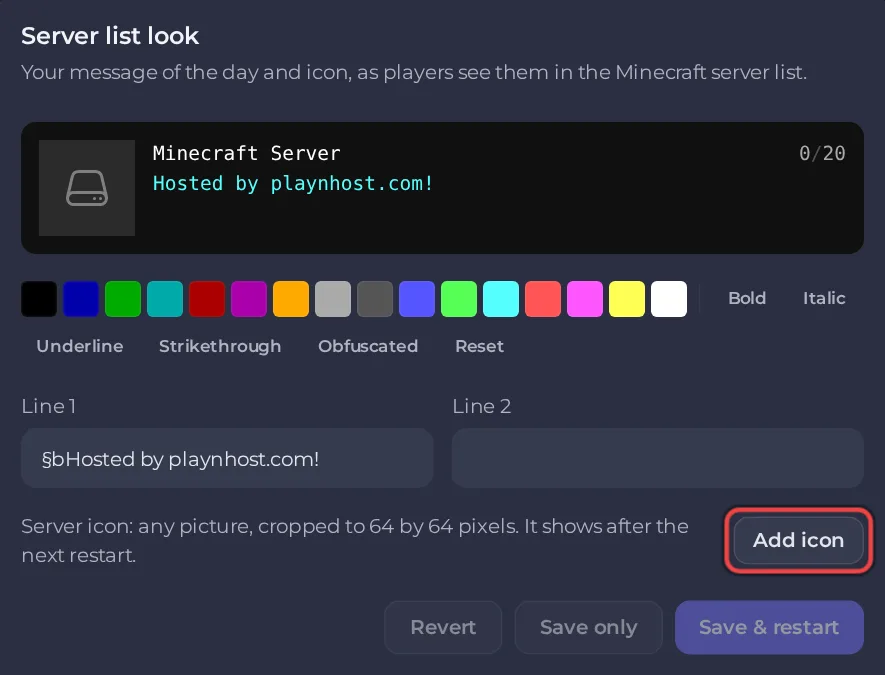Click the server icon placeholder in preview

coord(87,188)
